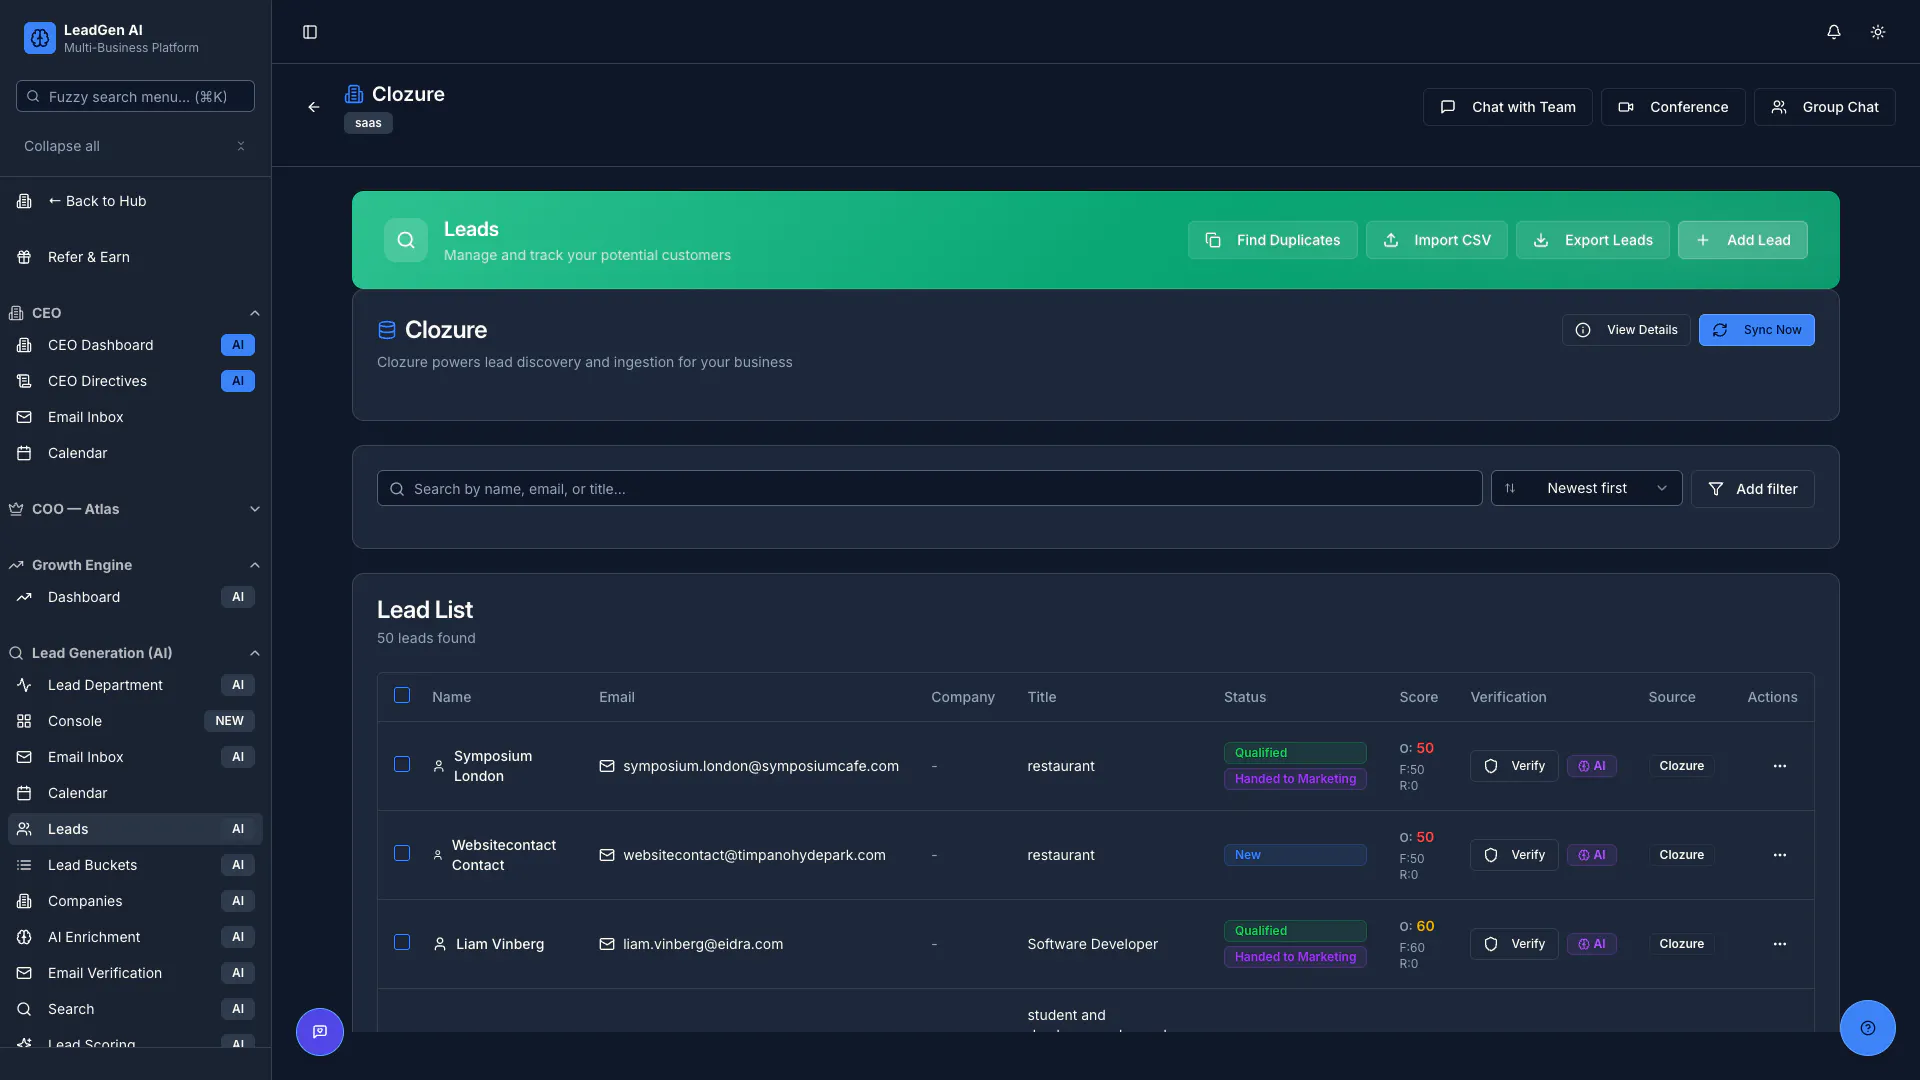Screen dimensions: 1920x1080
Task: Switch theme with the sun icon
Action: tap(1878, 32)
